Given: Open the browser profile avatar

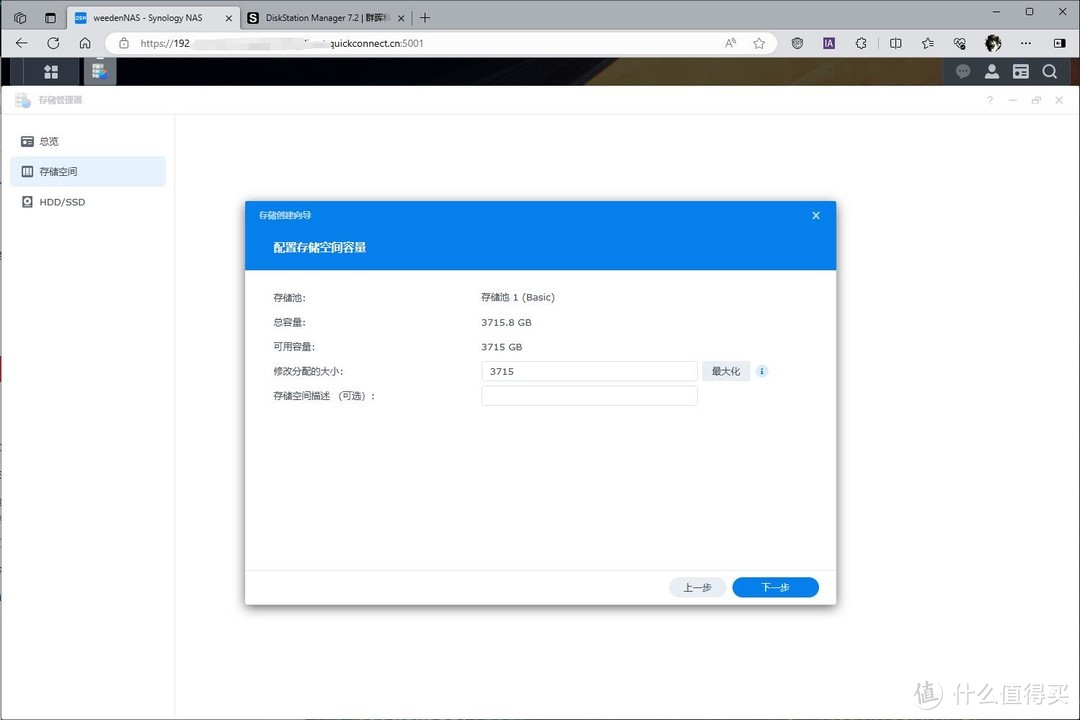Looking at the screenshot, I should (993, 43).
